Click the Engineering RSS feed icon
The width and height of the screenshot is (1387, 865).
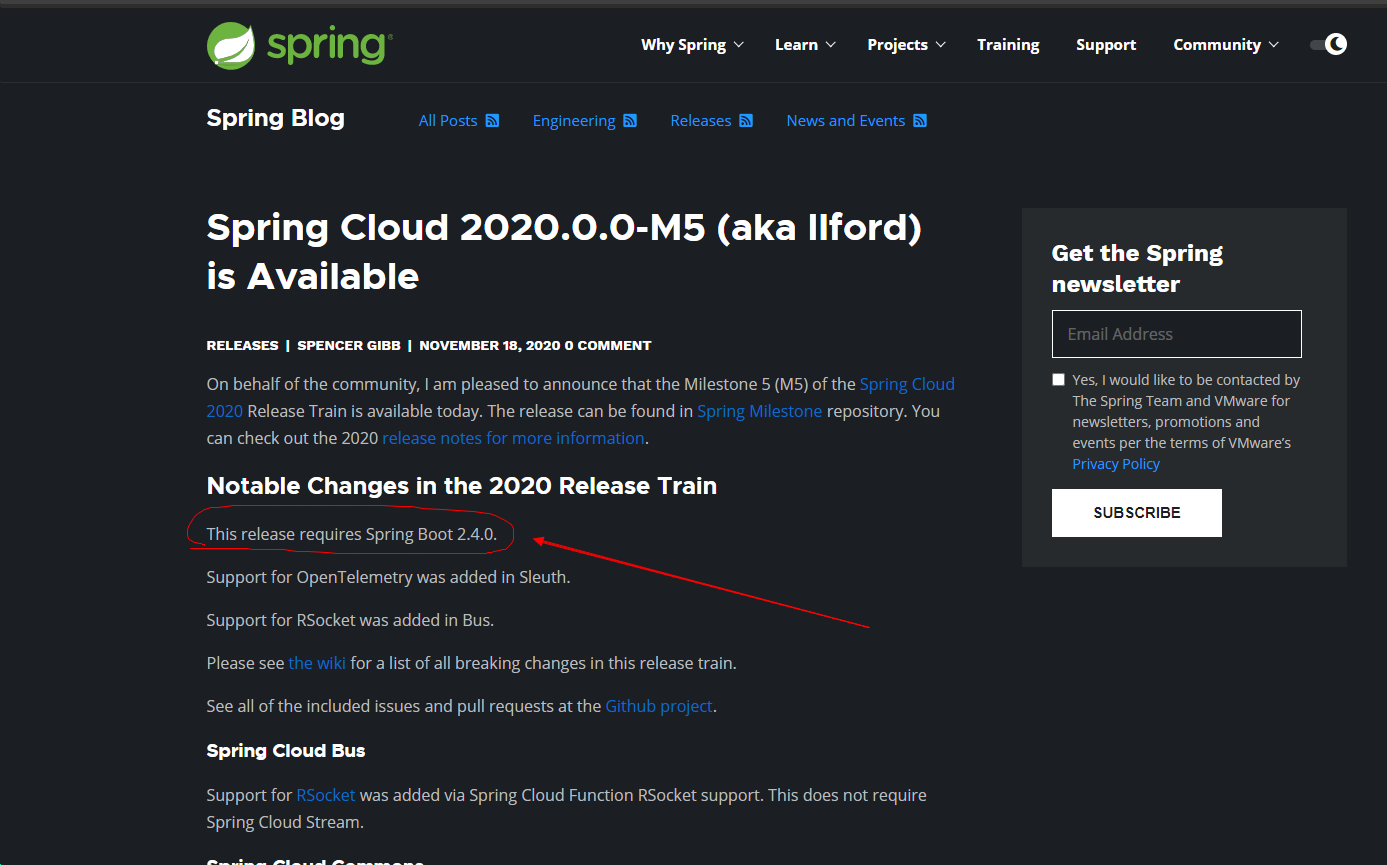[x=631, y=120]
